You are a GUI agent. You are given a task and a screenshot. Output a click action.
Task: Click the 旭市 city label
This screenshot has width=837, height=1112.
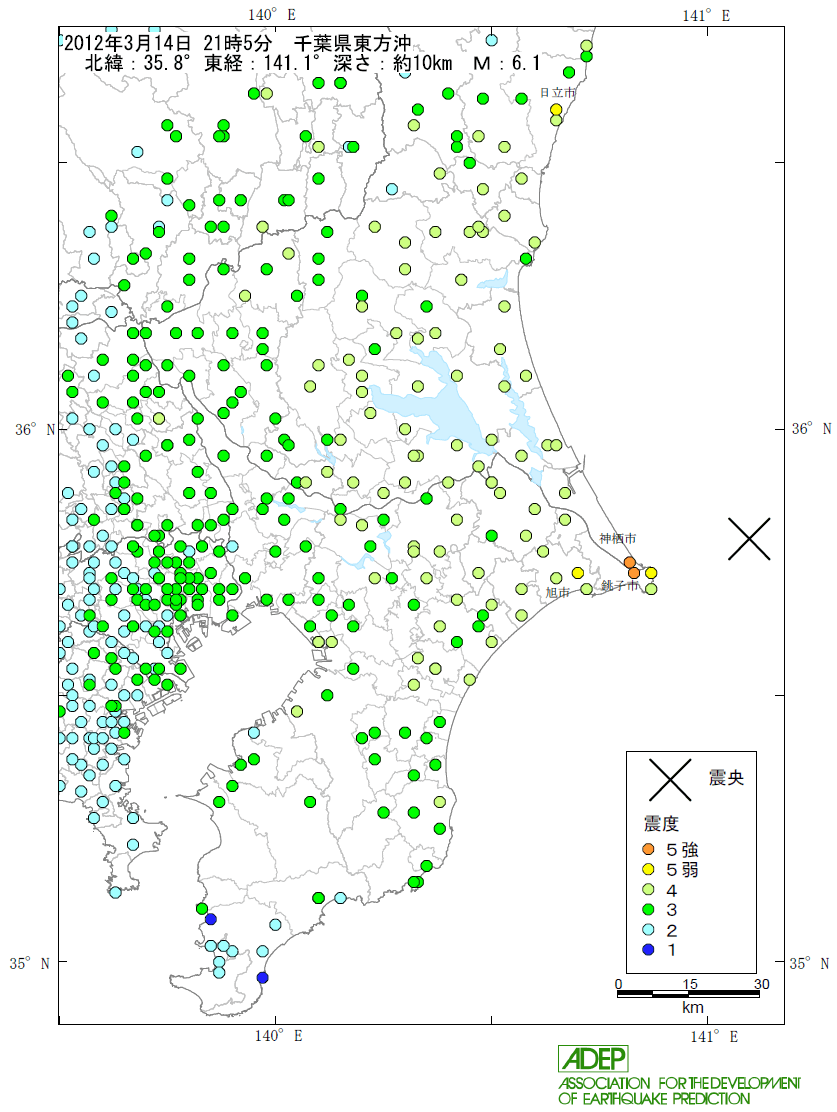coord(558,592)
